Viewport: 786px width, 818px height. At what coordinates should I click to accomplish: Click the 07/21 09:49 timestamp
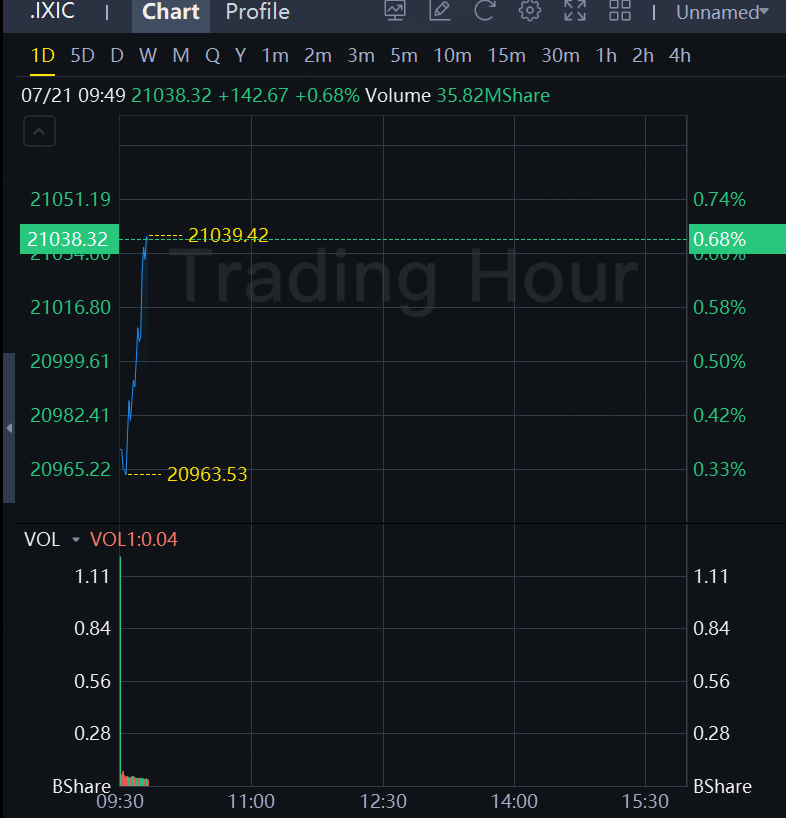pos(74,95)
